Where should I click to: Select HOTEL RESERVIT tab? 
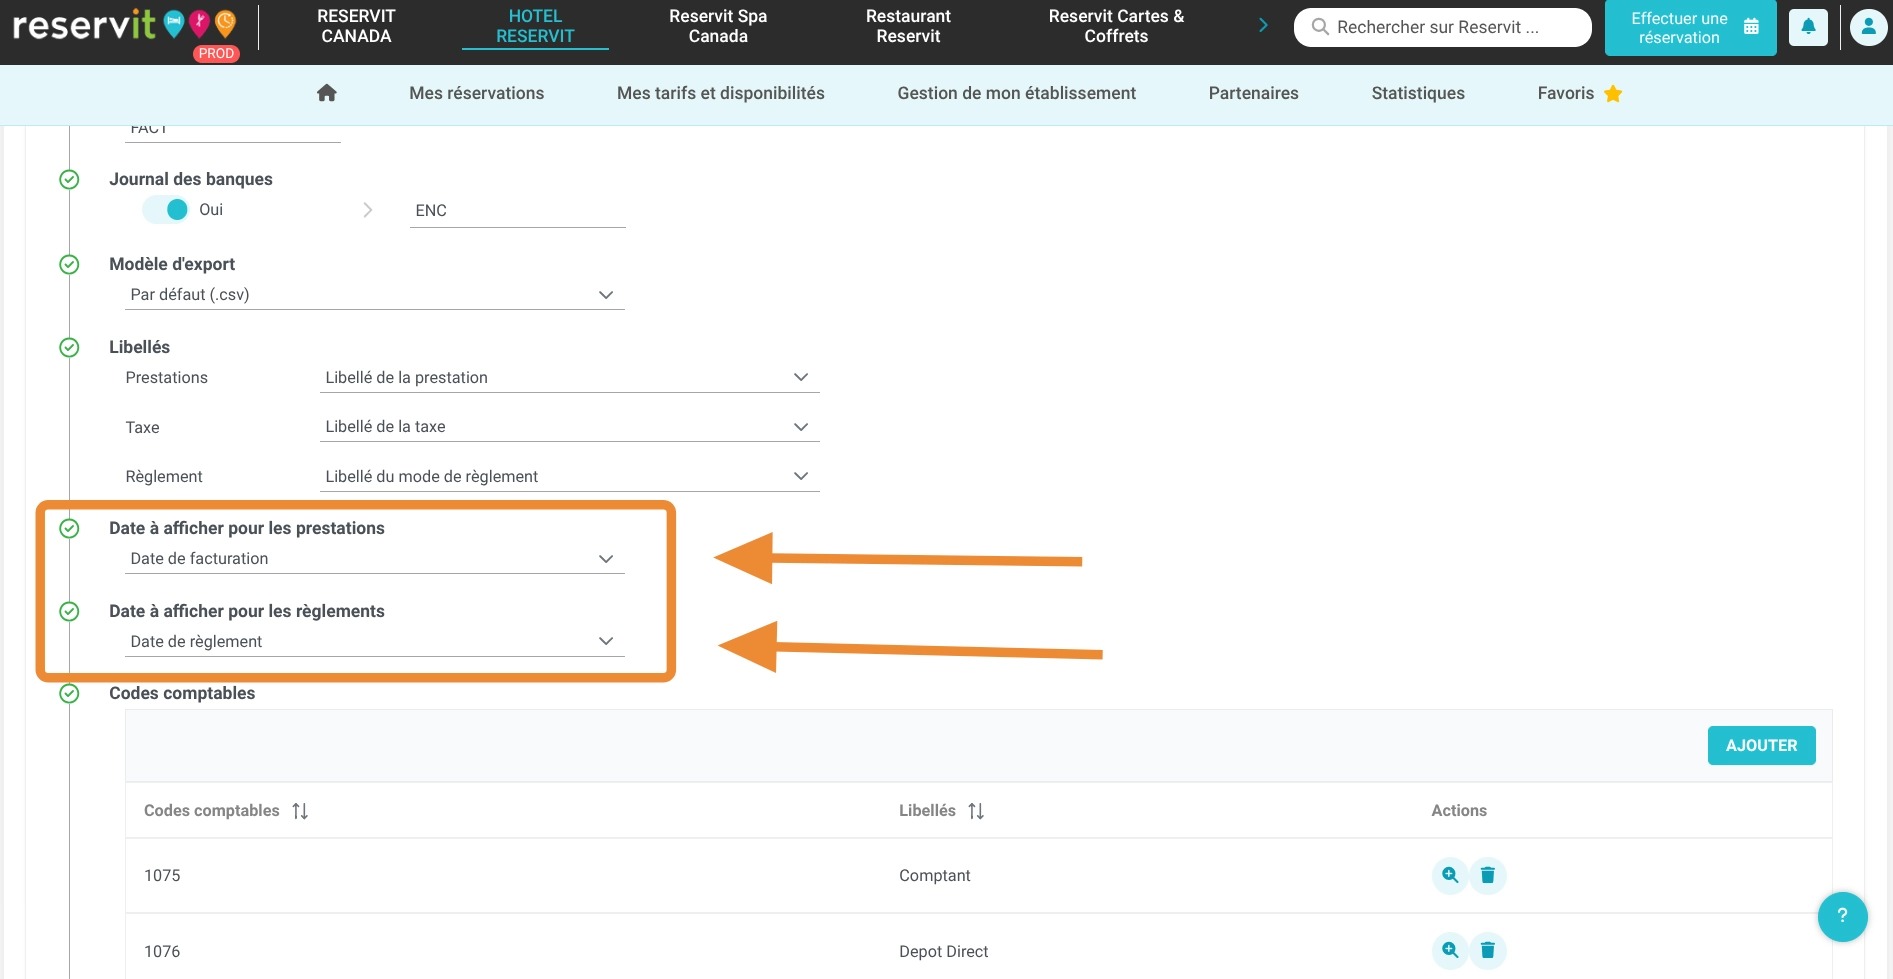tap(535, 26)
